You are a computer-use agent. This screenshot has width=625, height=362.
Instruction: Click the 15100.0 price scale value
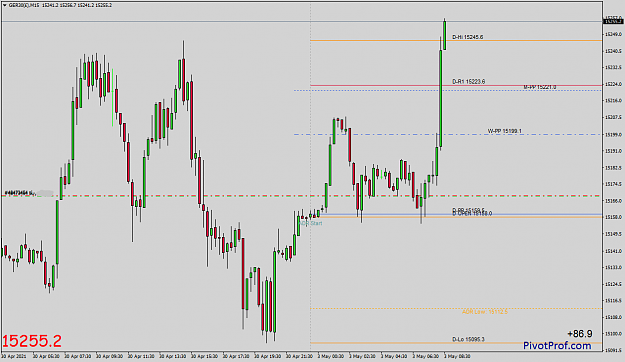(x=613, y=334)
